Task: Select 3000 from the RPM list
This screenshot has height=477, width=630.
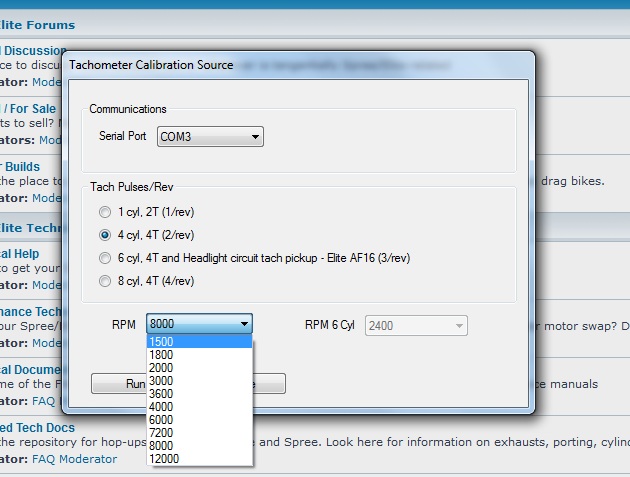Action: [199, 381]
